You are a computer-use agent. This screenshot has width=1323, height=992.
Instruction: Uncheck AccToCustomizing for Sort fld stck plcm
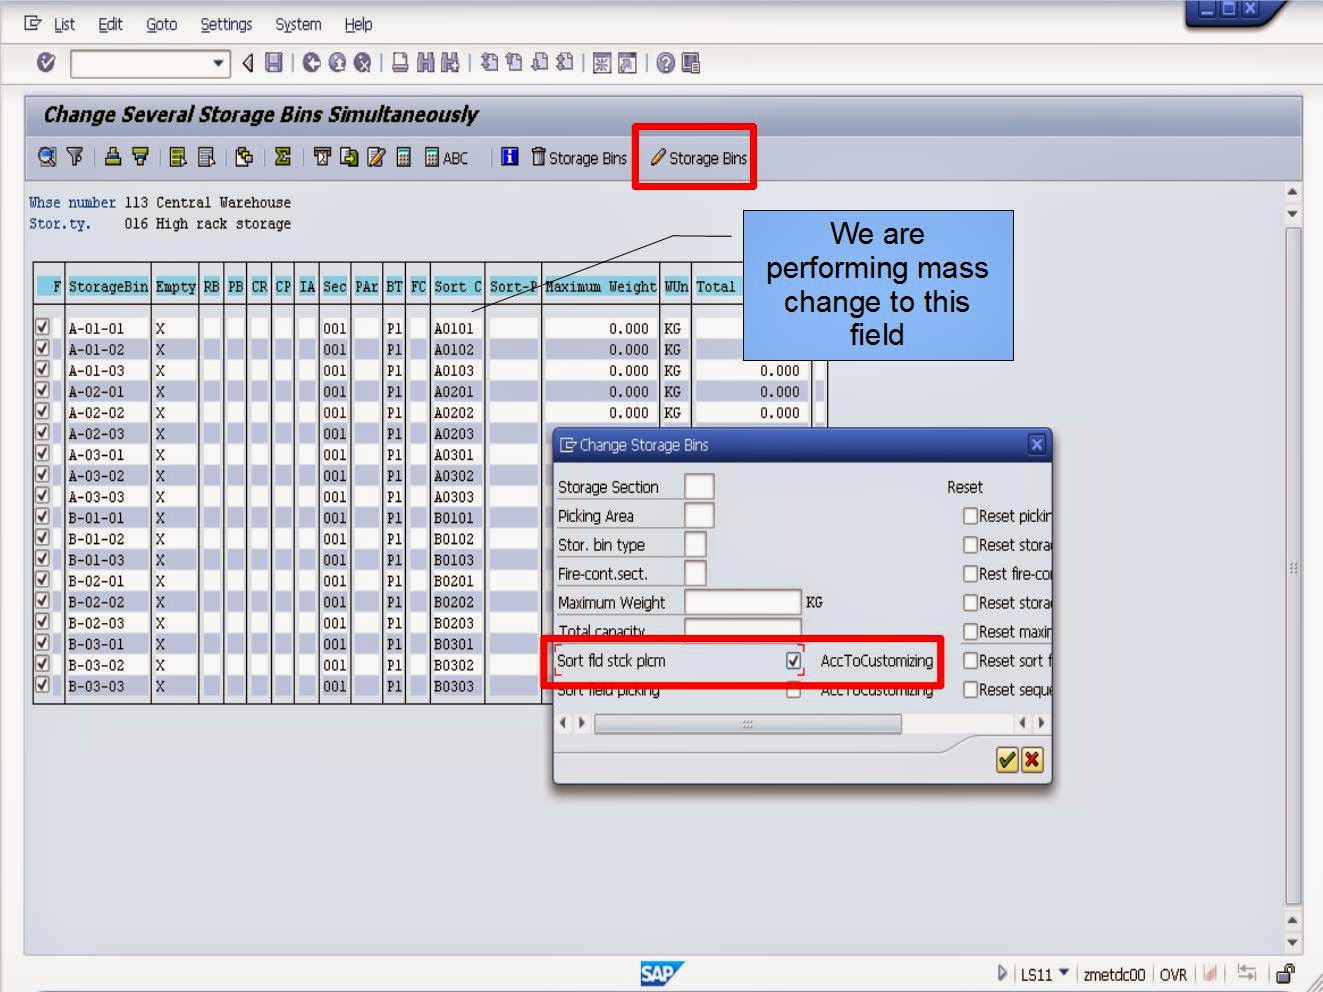click(x=793, y=661)
